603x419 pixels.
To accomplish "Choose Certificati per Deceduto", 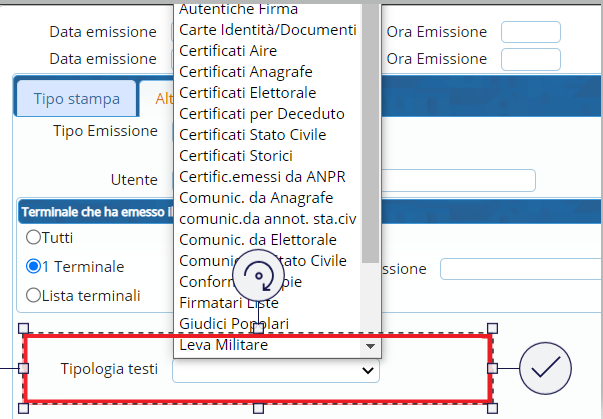I will (262, 114).
